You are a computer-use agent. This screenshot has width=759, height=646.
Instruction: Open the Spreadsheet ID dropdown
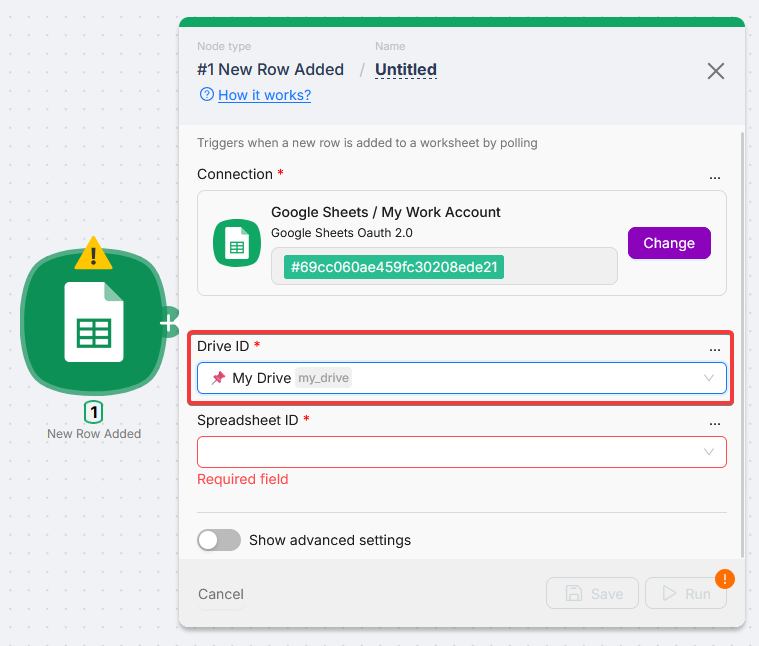pyautogui.click(x=709, y=452)
